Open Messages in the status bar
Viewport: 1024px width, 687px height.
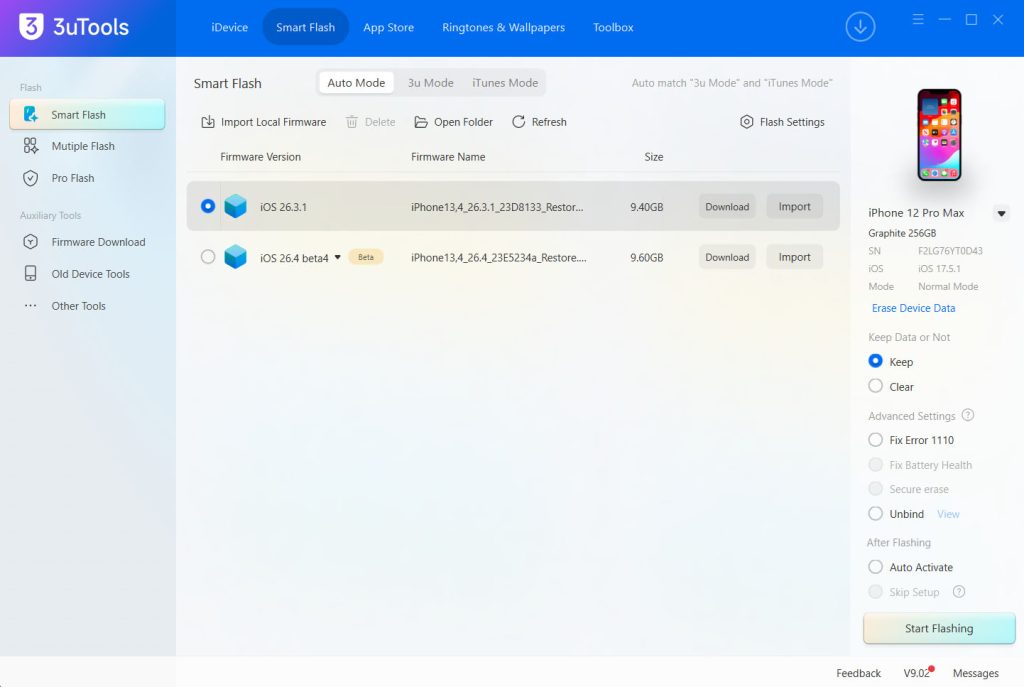976,673
